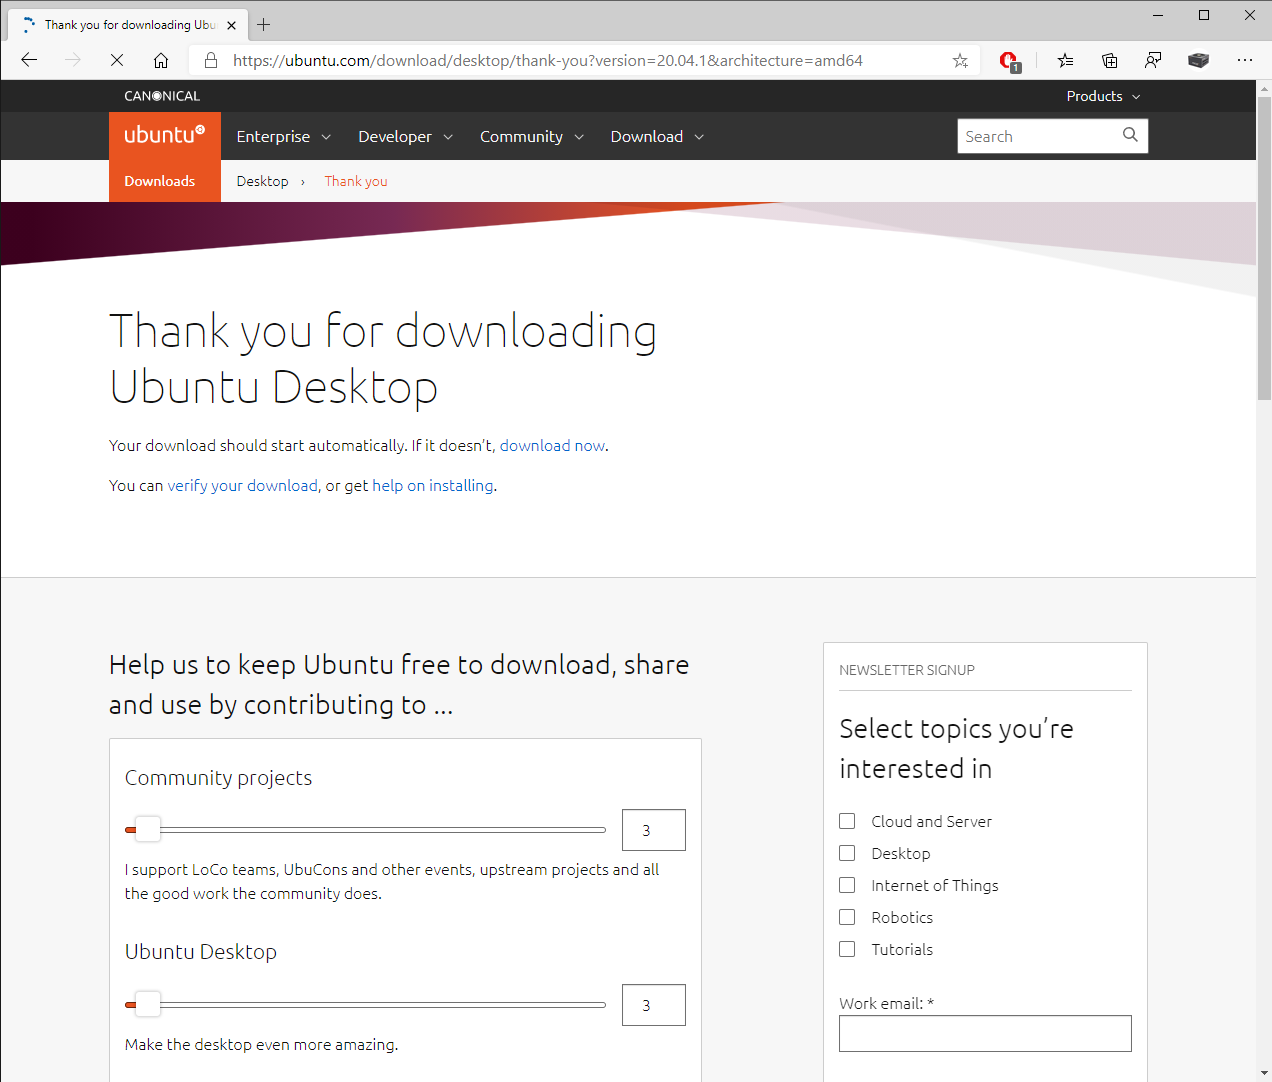Click the Work email input field
This screenshot has height=1082, width=1272.
(985, 1034)
